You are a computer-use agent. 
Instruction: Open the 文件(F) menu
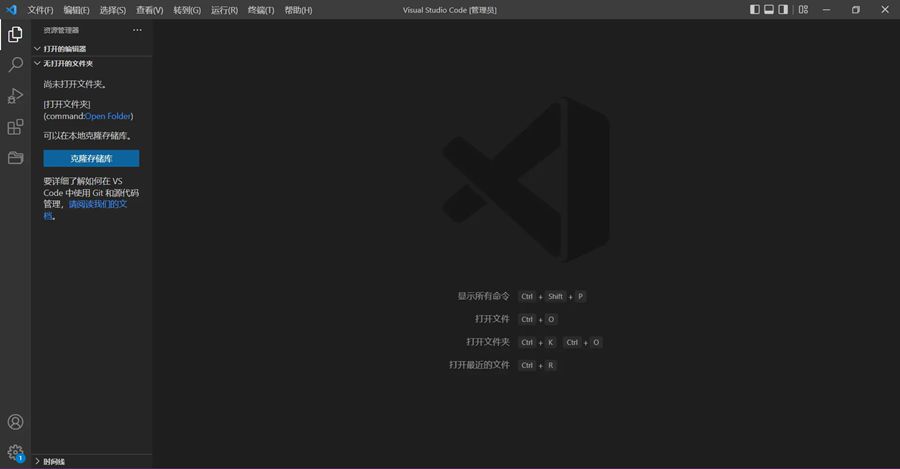(x=40, y=10)
